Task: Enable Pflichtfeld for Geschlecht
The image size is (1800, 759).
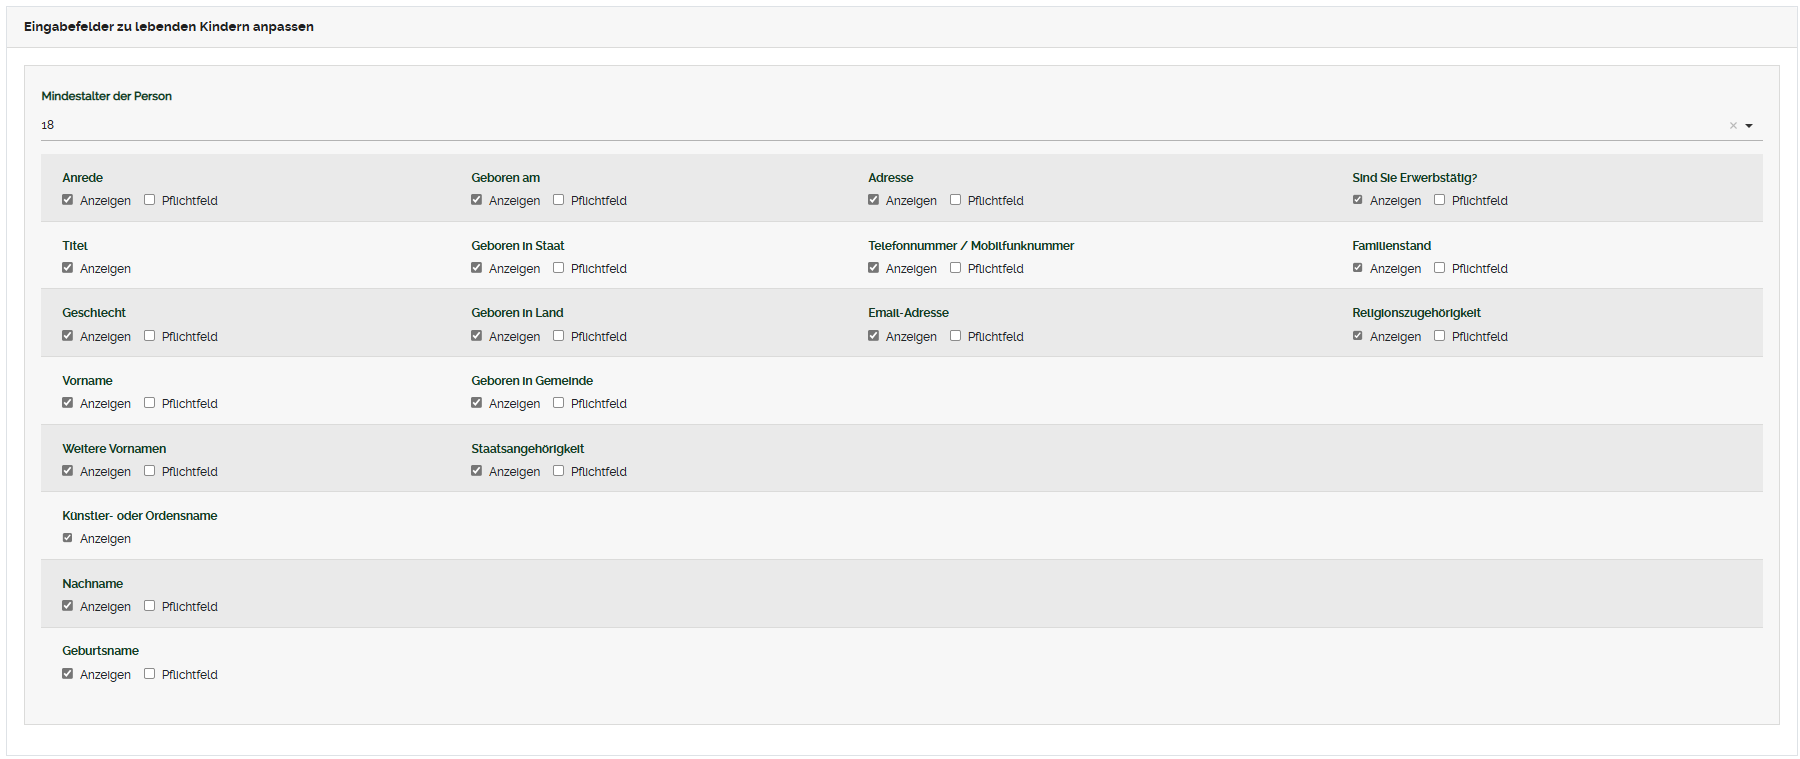Action: pyautogui.click(x=150, y=336)
